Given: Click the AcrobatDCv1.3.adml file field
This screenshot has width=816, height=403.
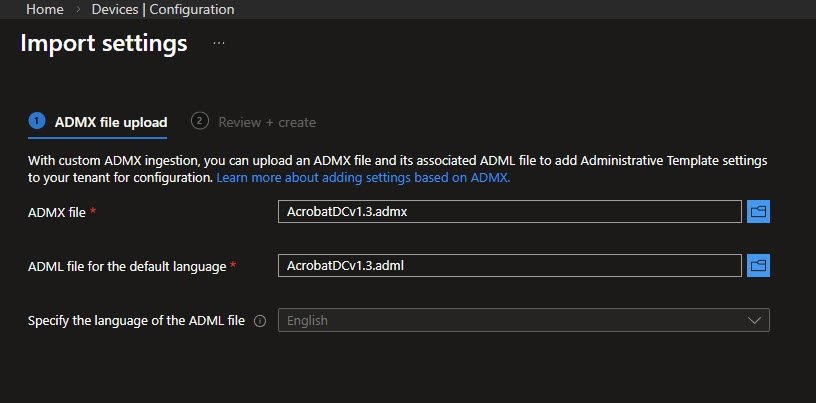Looking at the screenshot, I should click(x=509, y=265).
